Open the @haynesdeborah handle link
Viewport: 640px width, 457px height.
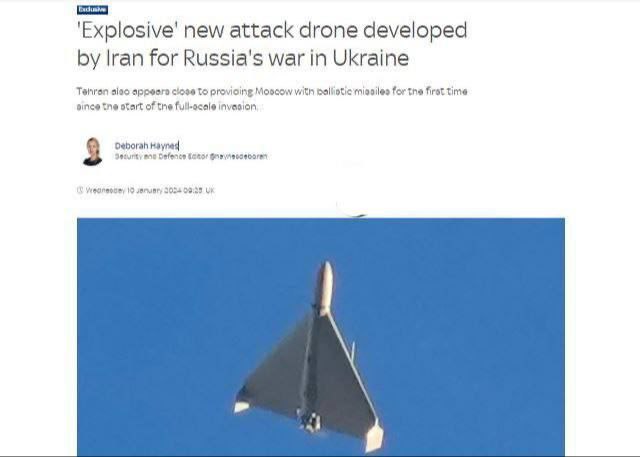click(238, 156)
